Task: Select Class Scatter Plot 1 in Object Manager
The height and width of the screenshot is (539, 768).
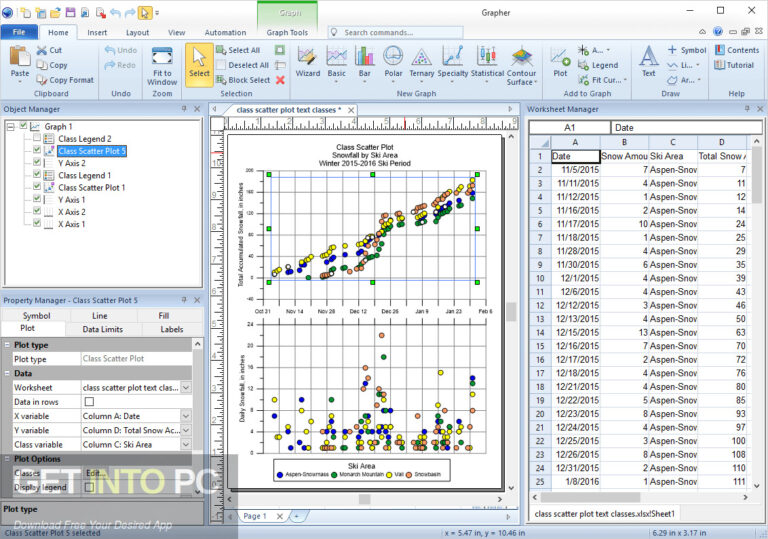Action: (x=92, y=187)
